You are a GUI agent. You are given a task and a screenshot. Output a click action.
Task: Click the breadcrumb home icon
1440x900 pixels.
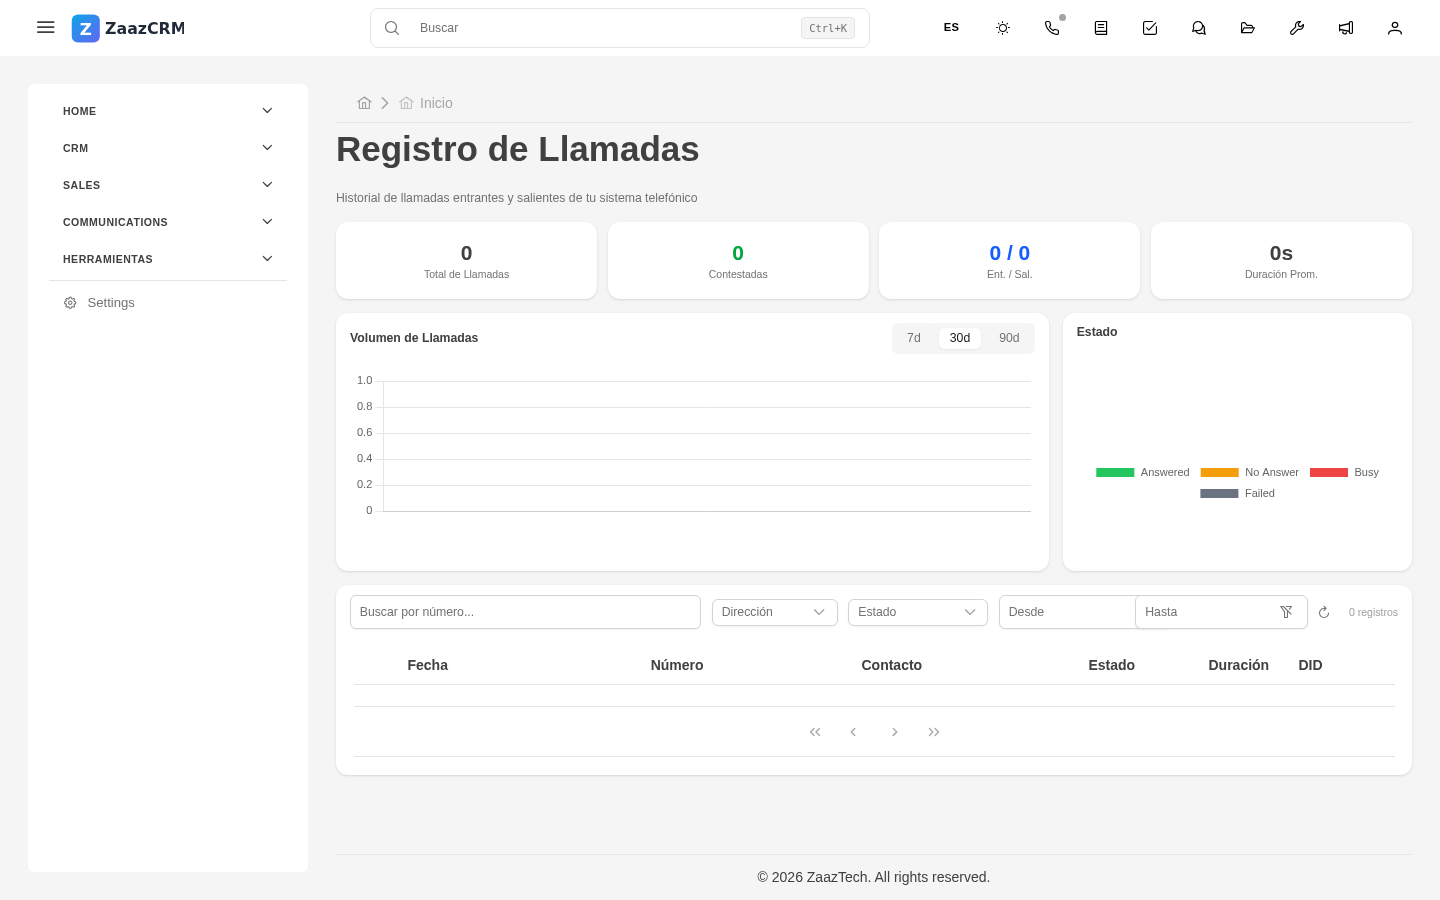click(364, 103)
